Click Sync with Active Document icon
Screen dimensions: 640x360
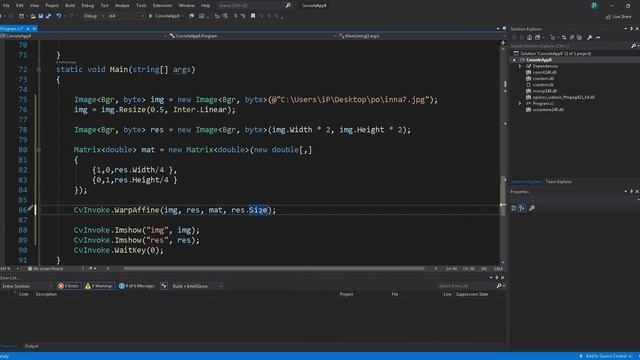click(x=564, y=38)
